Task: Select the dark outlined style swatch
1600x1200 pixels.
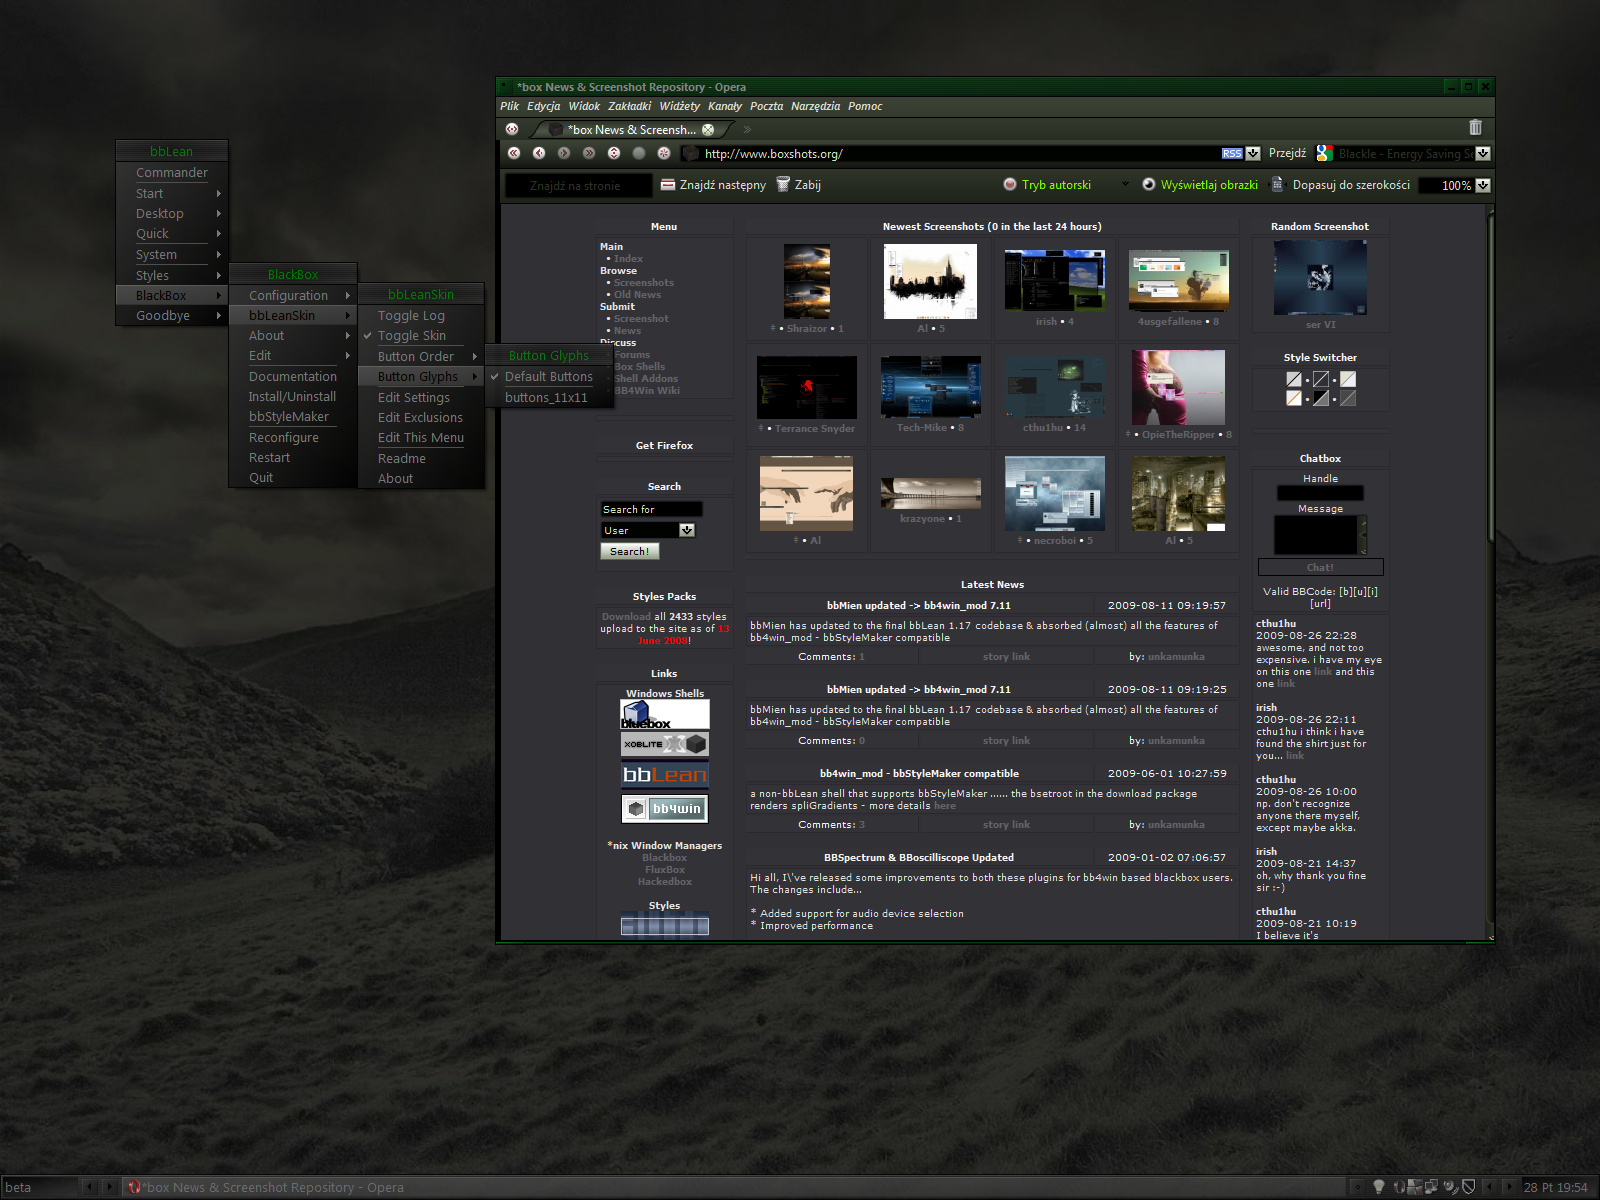Action: pos(1321,379)
